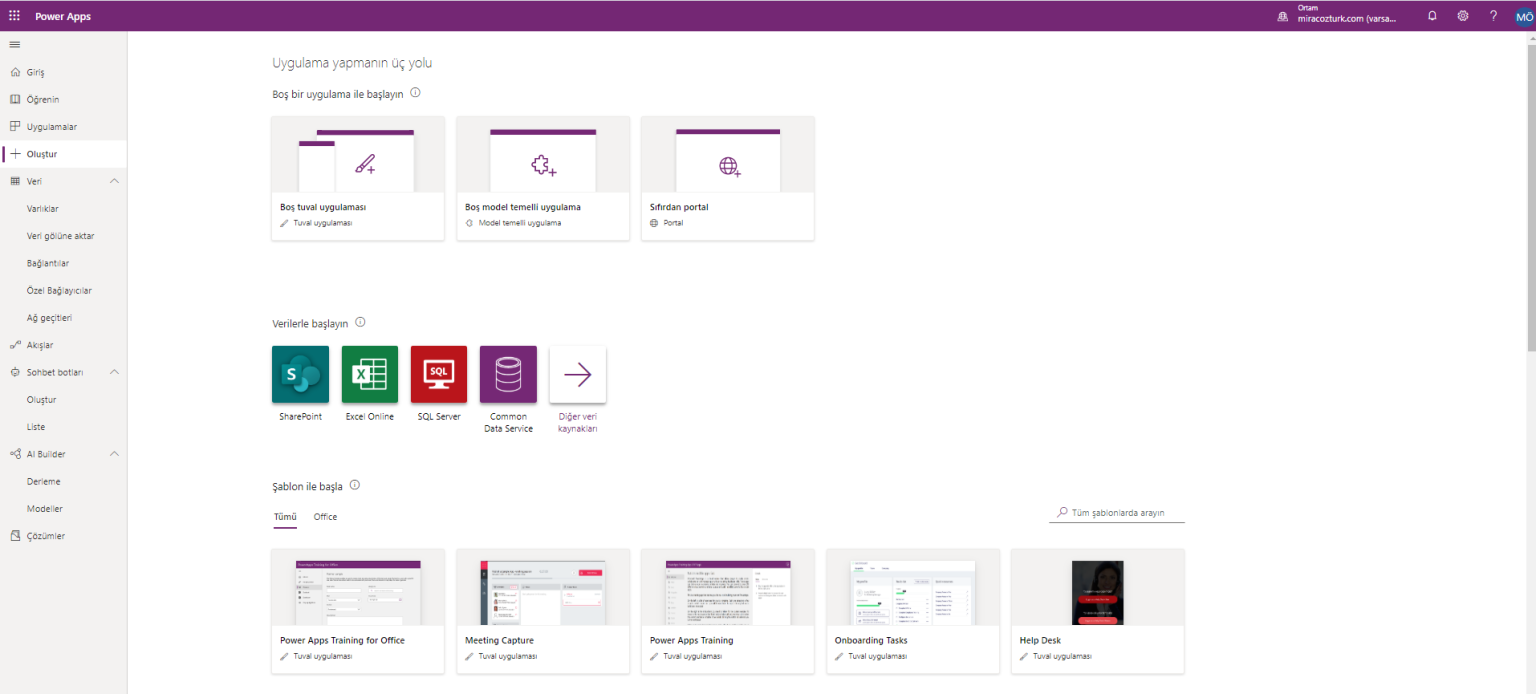
Task: Collapse the Sohbet botları section chevron
Action: pyautogui.click(x=114, y=372)
